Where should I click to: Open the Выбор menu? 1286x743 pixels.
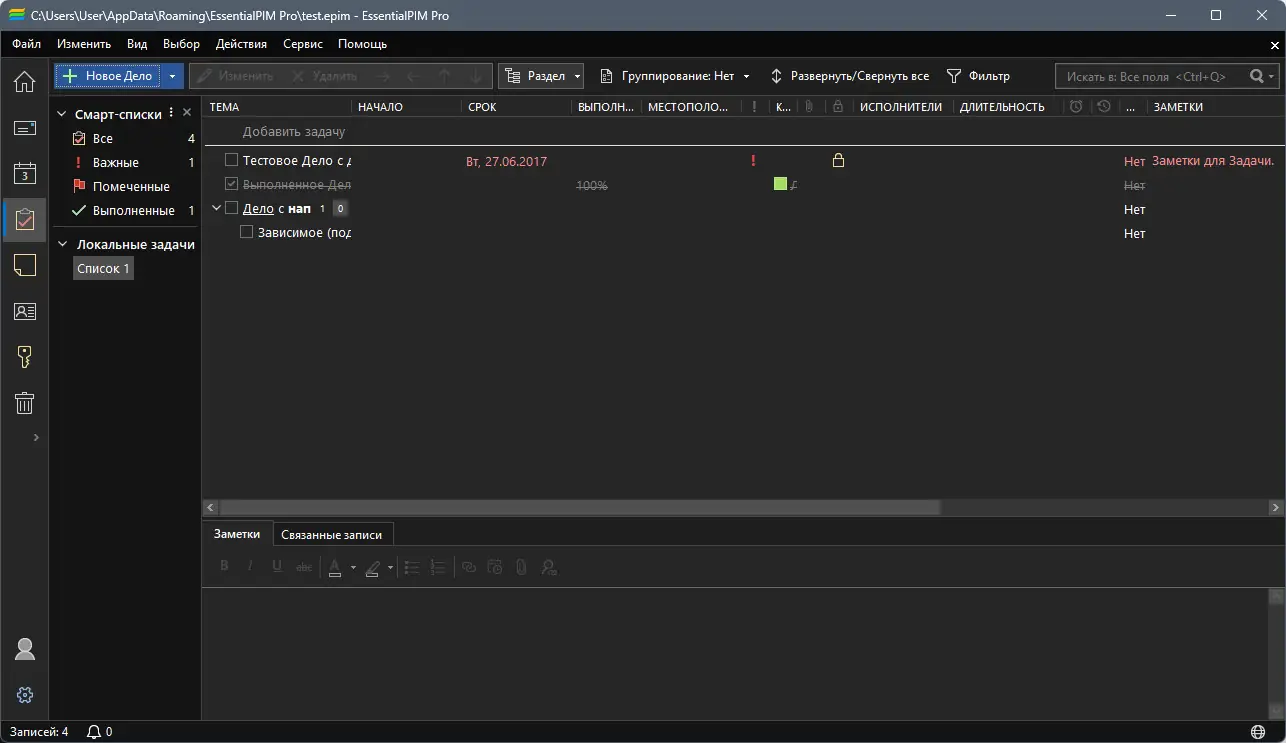[x=181, y=44]
